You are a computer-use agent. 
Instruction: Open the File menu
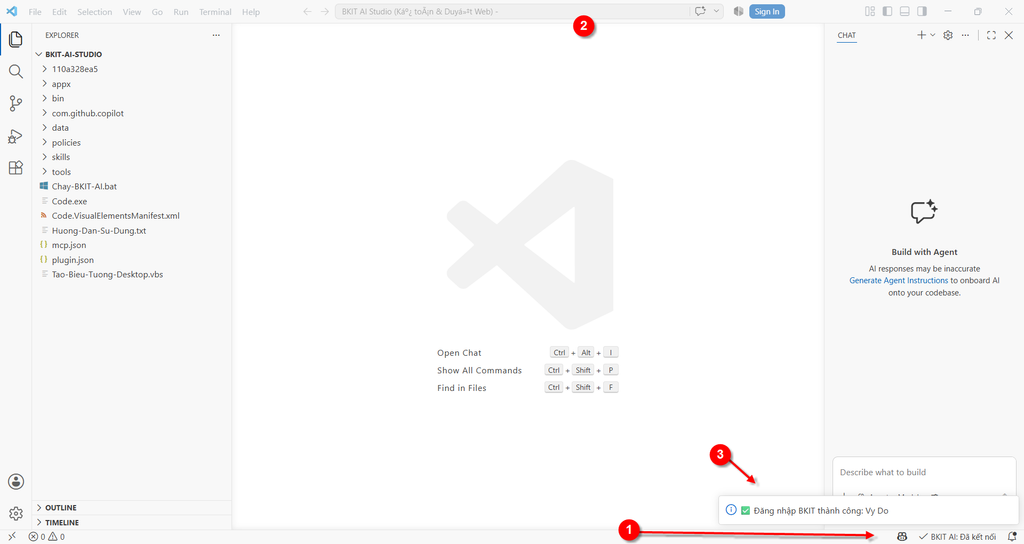click(x=35, y=12)
